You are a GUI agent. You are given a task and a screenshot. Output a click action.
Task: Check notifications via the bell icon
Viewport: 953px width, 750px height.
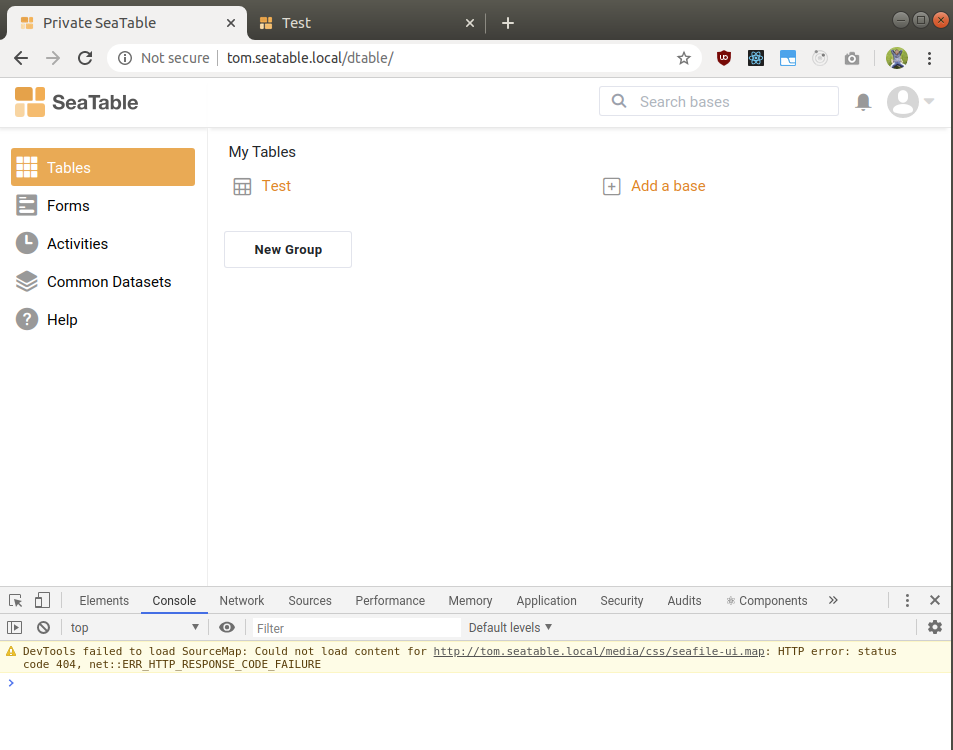[x=862, y=101]
